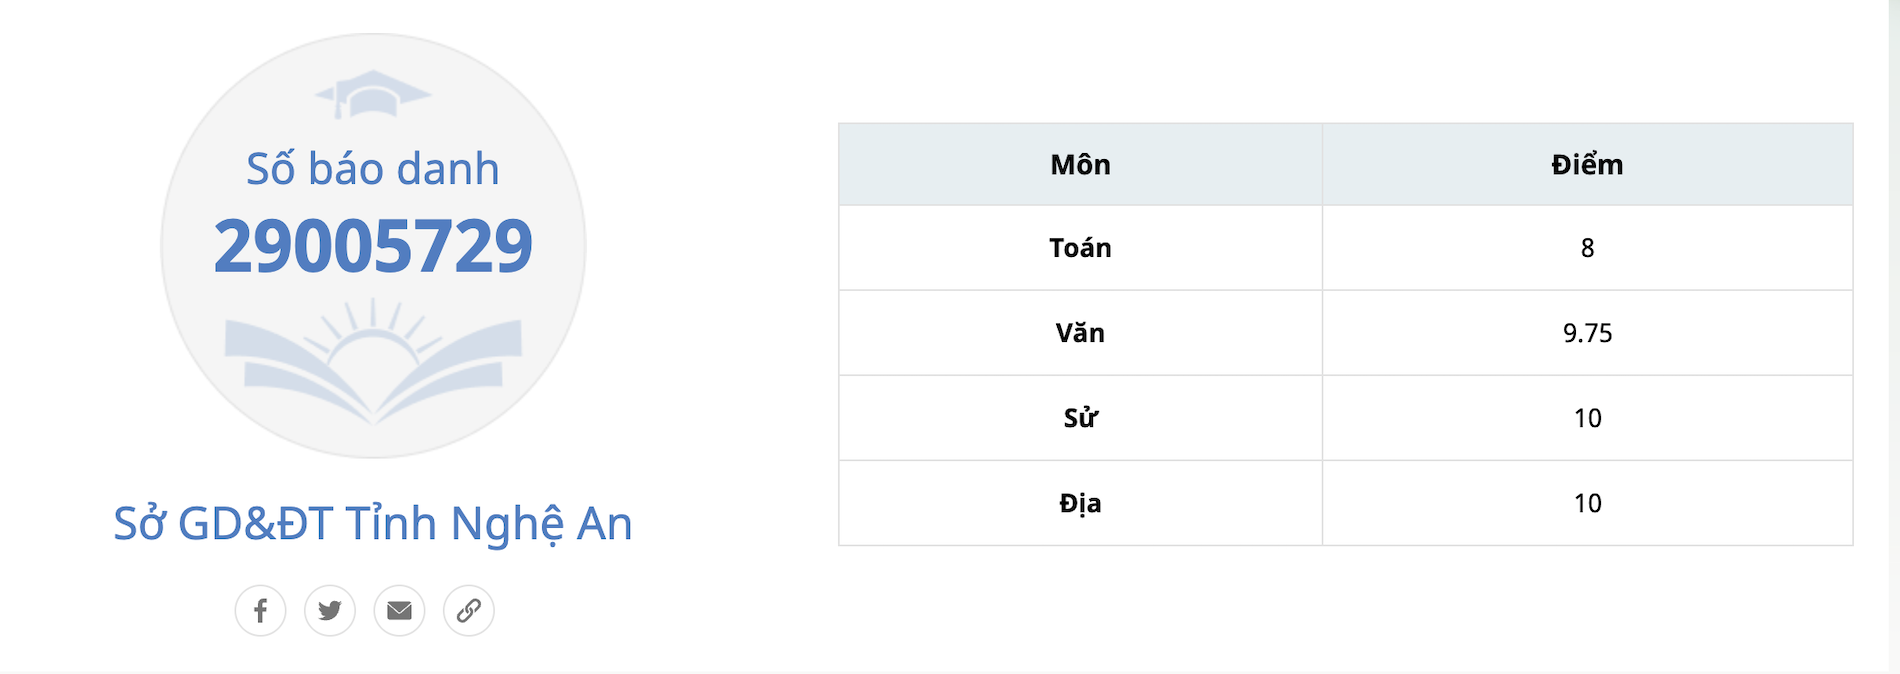This screenshot has width=1900, height=674.
Task: Select the Toán subject row
Action: tap(1080, 248)
